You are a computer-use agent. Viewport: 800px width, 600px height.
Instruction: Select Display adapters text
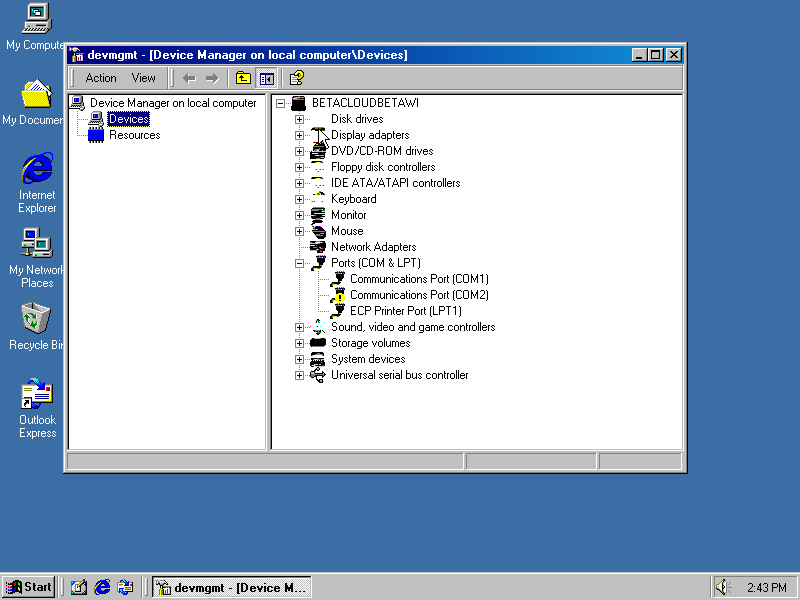coord(370,135)
